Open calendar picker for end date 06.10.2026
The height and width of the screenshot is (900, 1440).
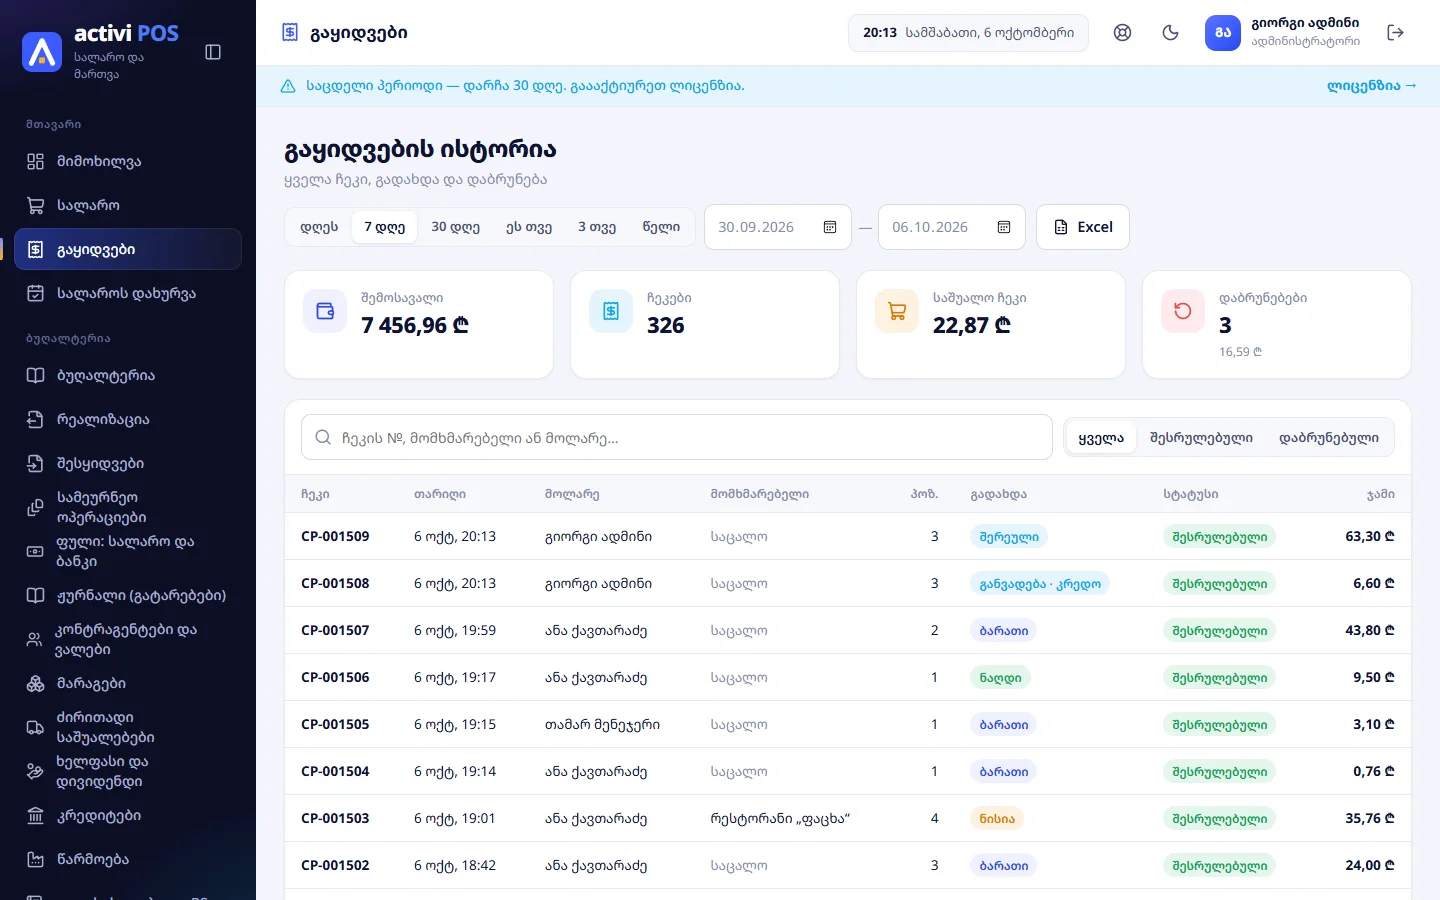pyautogui.click(x=1004, y=227)
